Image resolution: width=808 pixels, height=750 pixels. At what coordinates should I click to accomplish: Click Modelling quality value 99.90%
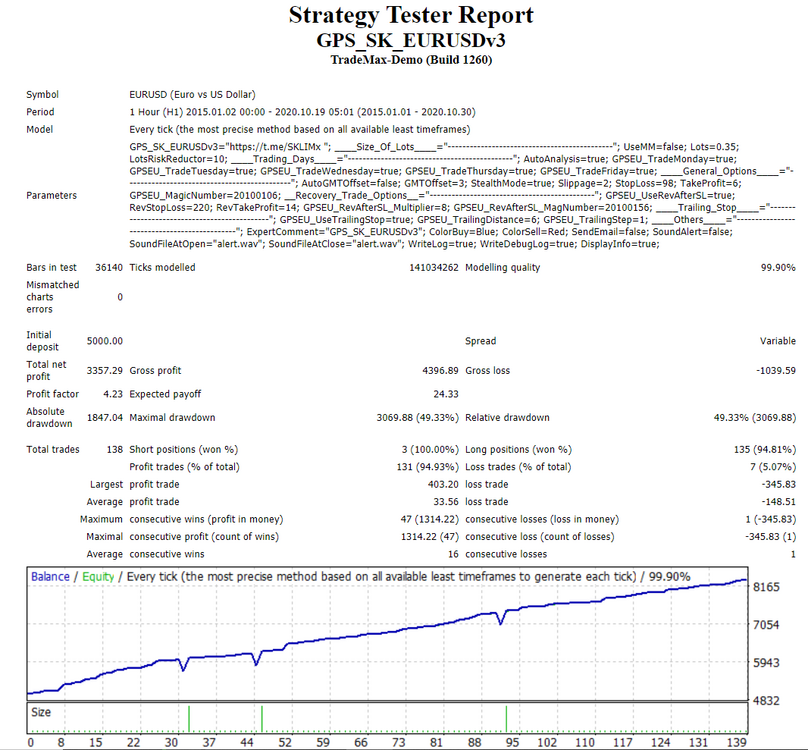778,268
